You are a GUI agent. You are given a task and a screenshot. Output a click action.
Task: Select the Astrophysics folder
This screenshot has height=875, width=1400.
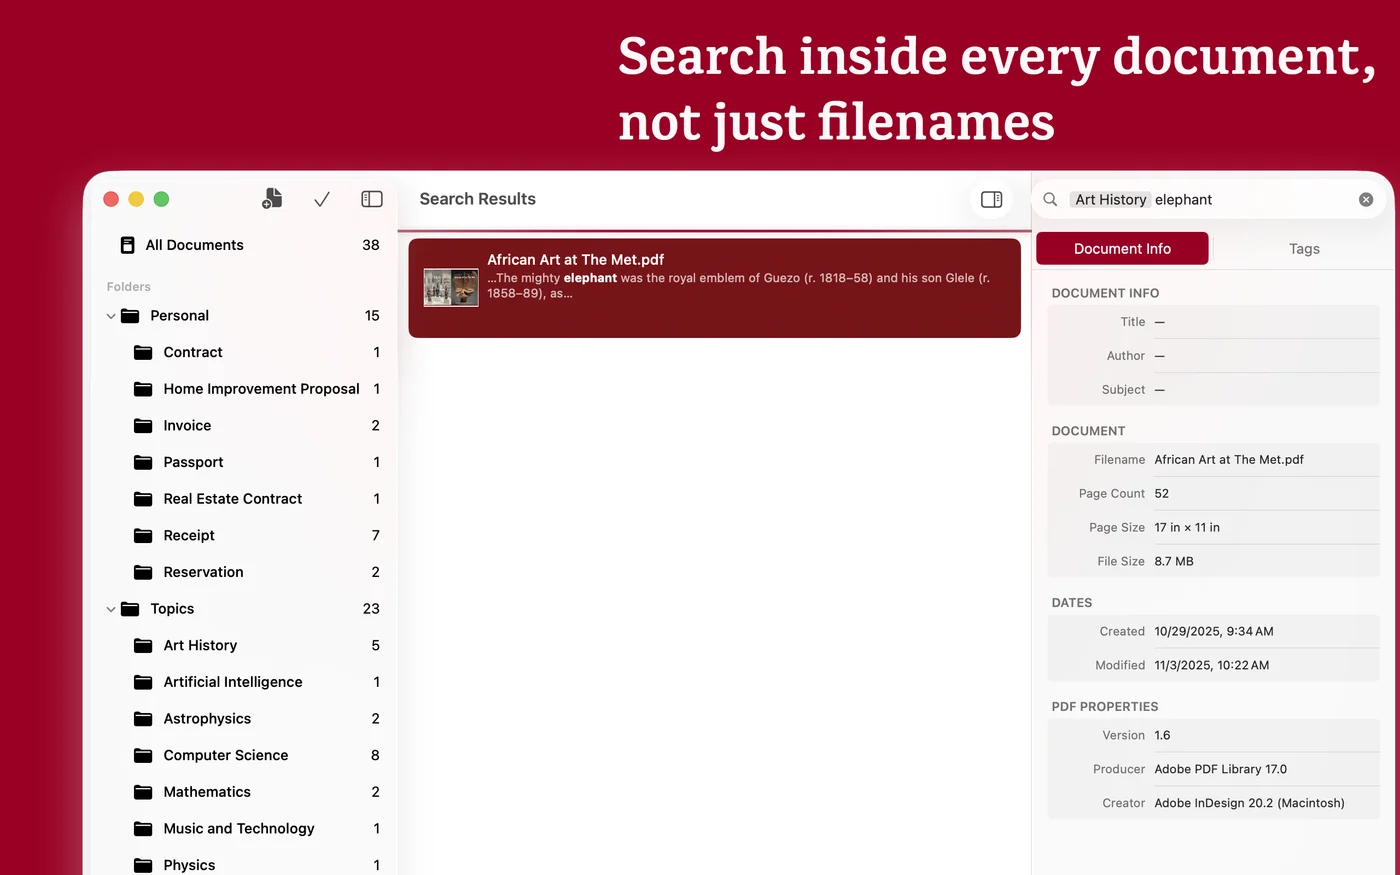[x=207, y=719]
